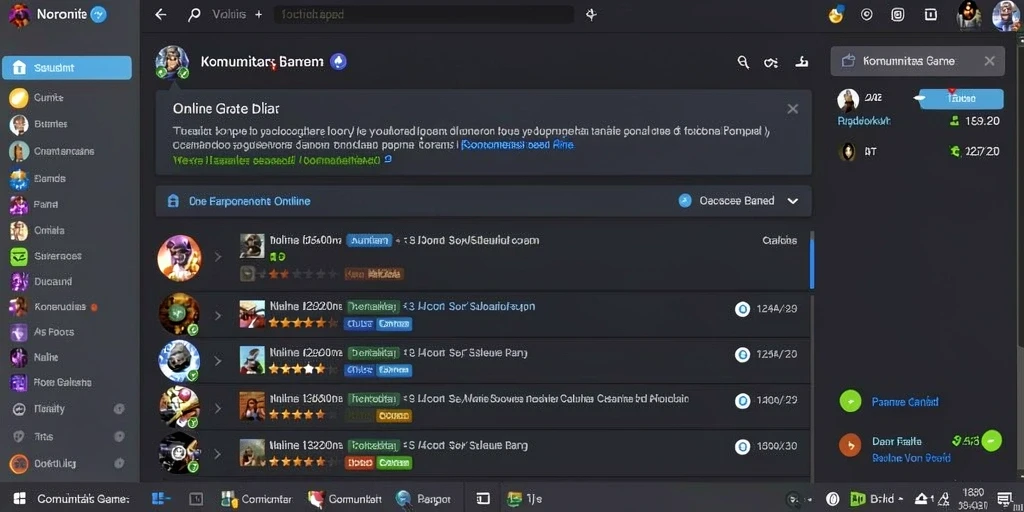Click the search input field in top bar
The width and height of the screenshot is (1024, 512).
point(424,14)
